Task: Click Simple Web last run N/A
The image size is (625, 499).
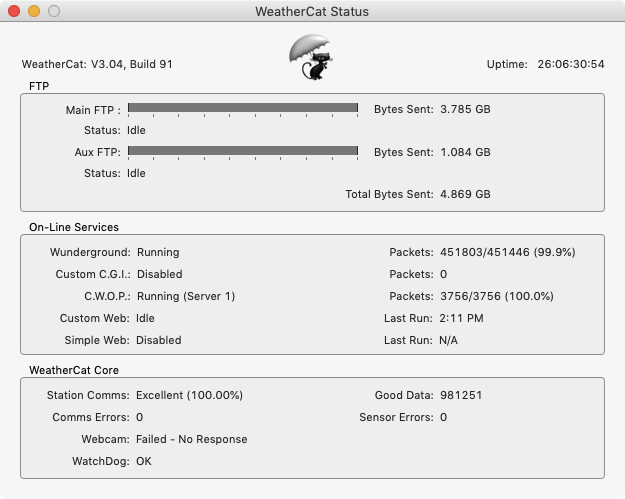Action: coord(448,340)
